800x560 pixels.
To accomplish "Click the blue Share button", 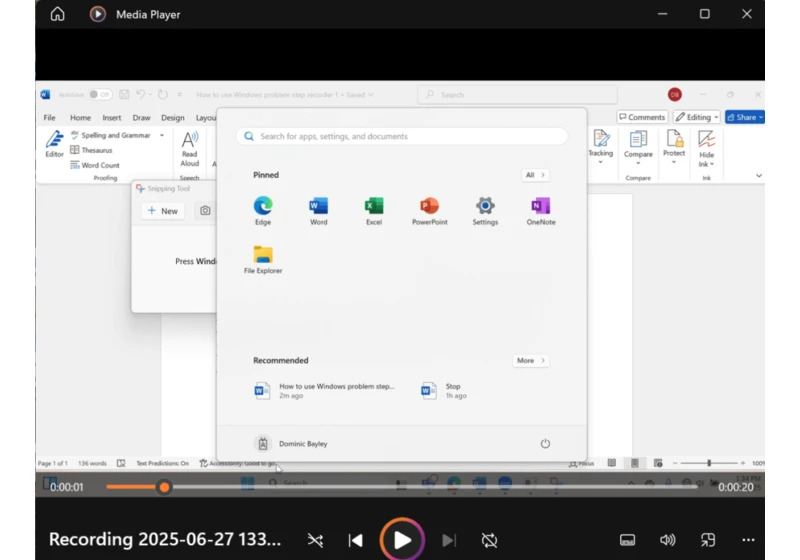I will coord(745,117).
